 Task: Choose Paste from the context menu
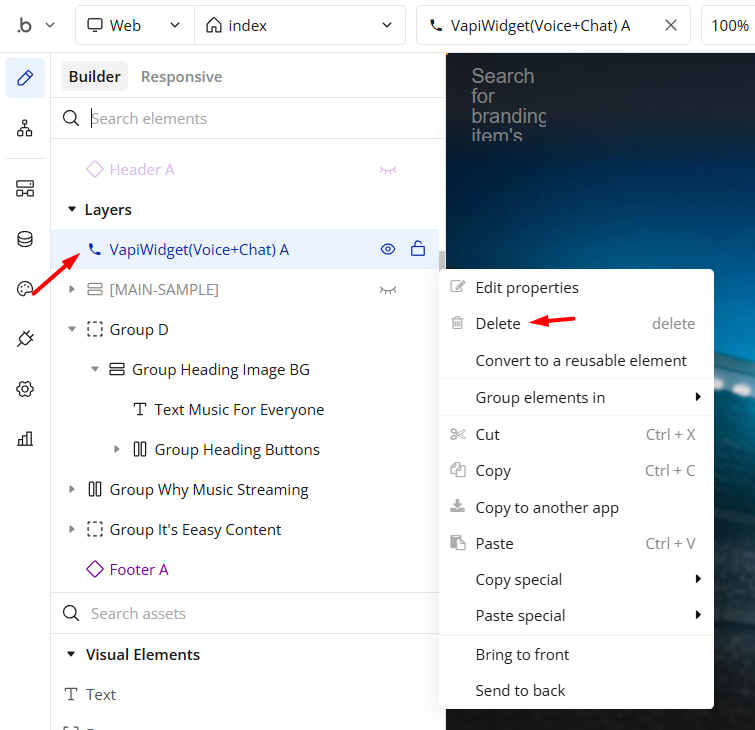[576, 543]
